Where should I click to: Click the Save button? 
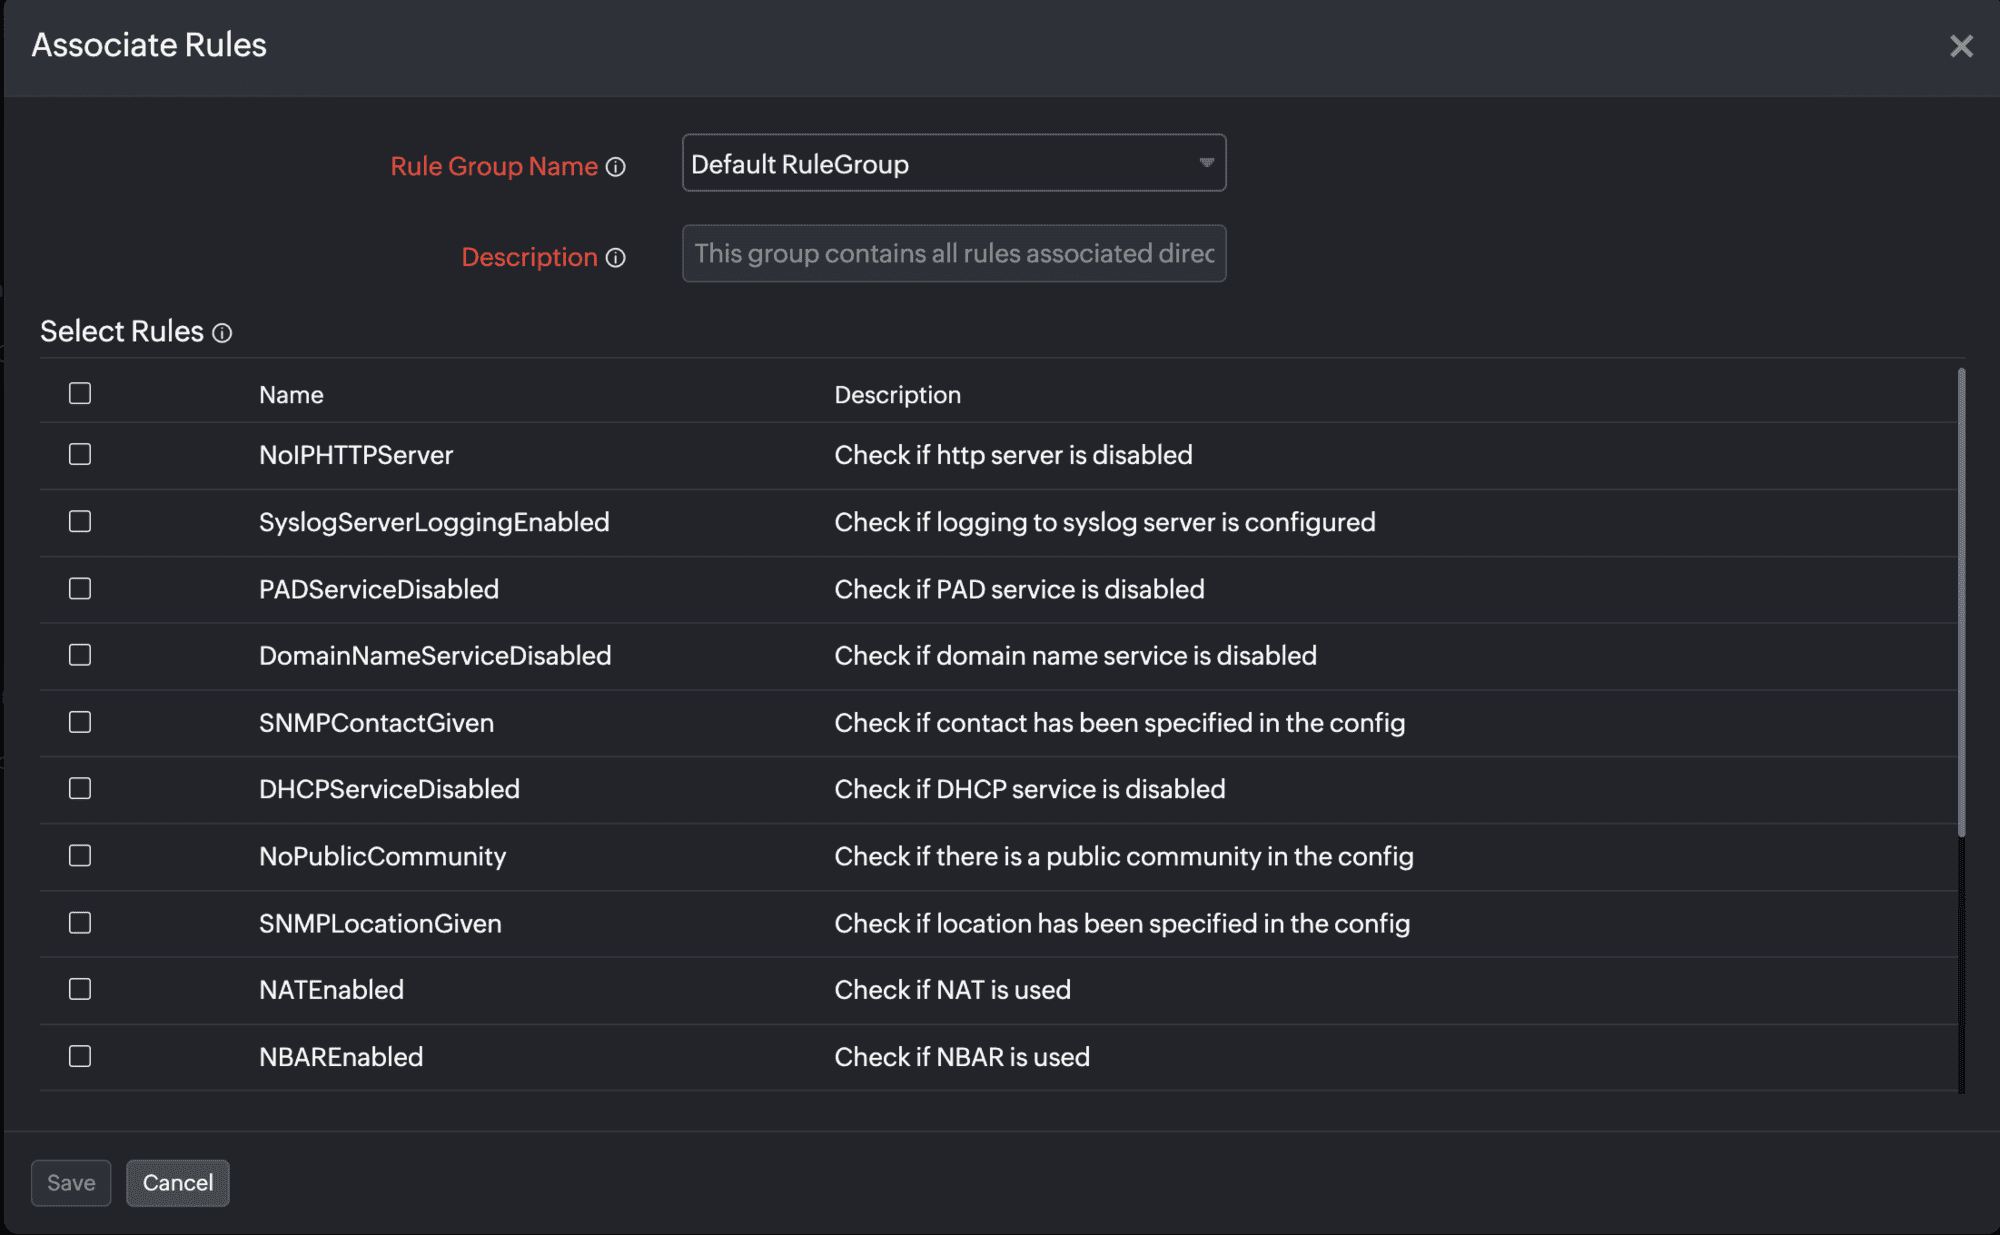pos(71,1183)
